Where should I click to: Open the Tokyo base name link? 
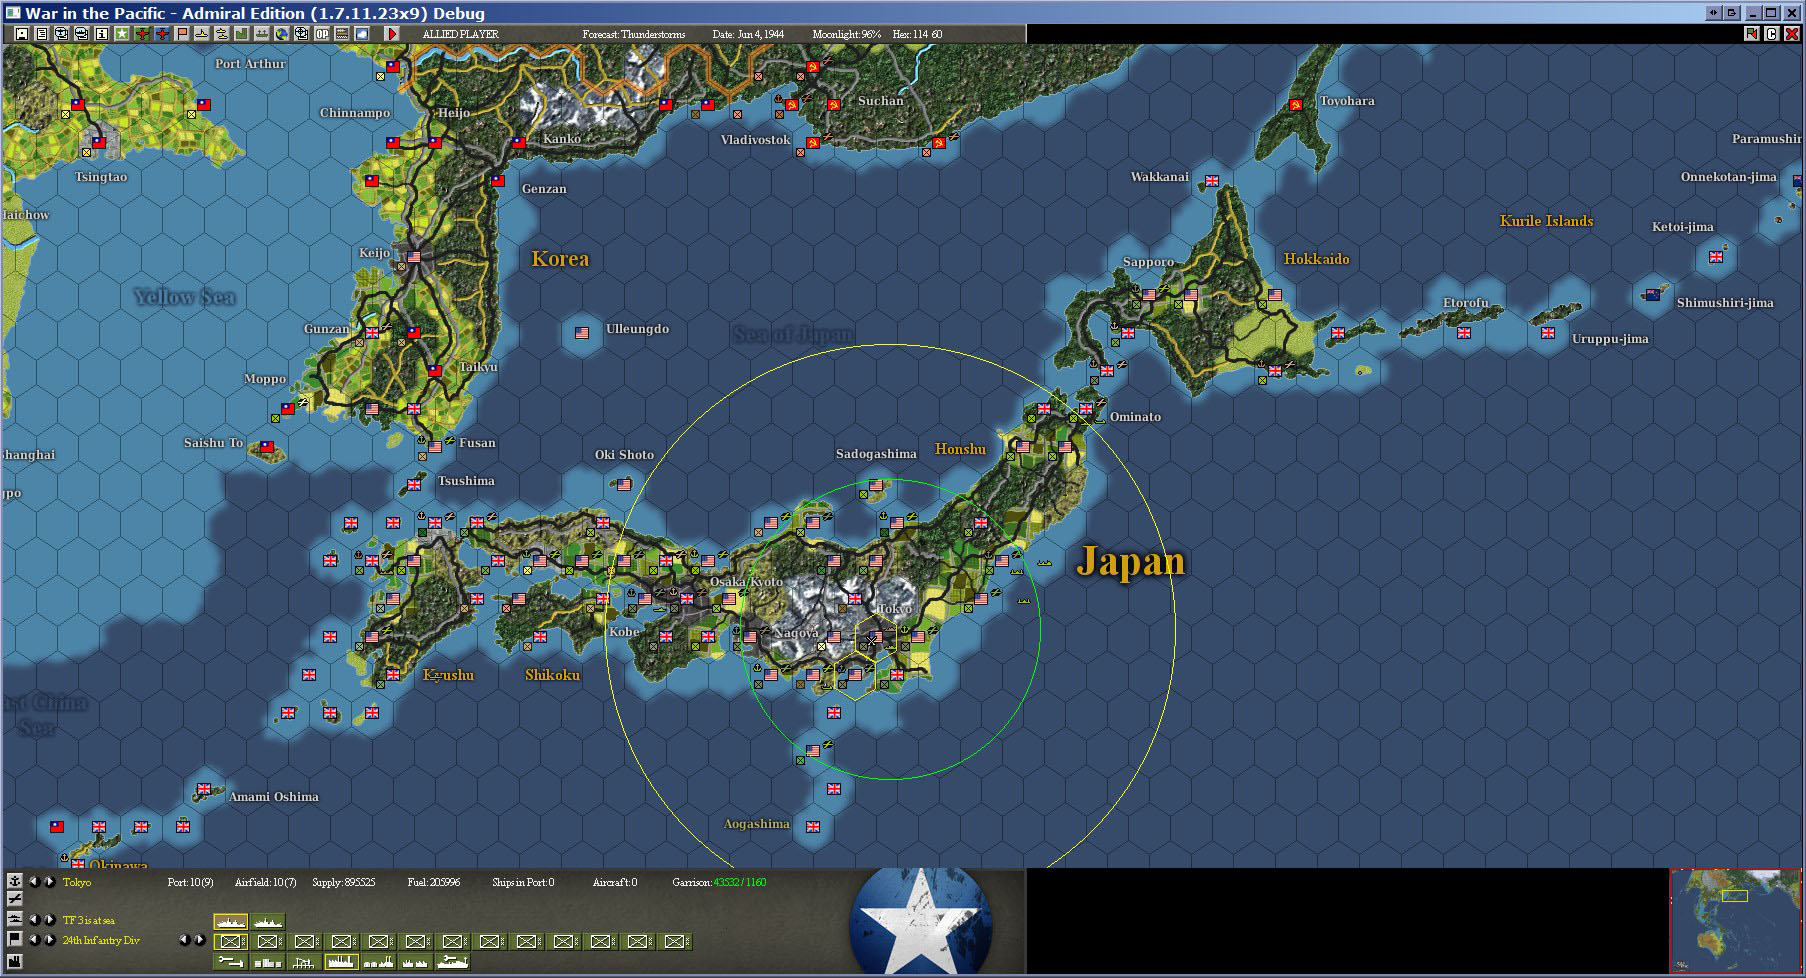77,882
